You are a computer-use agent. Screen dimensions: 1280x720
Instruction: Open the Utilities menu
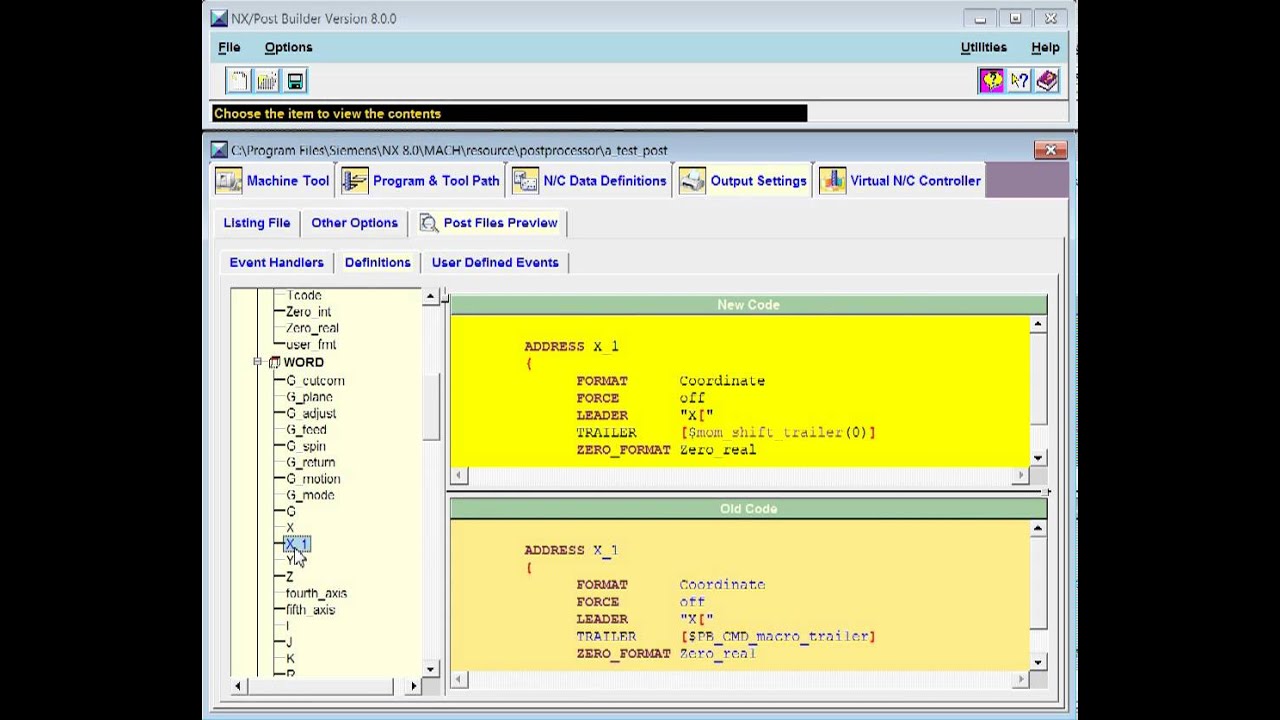tap(984, 47)
